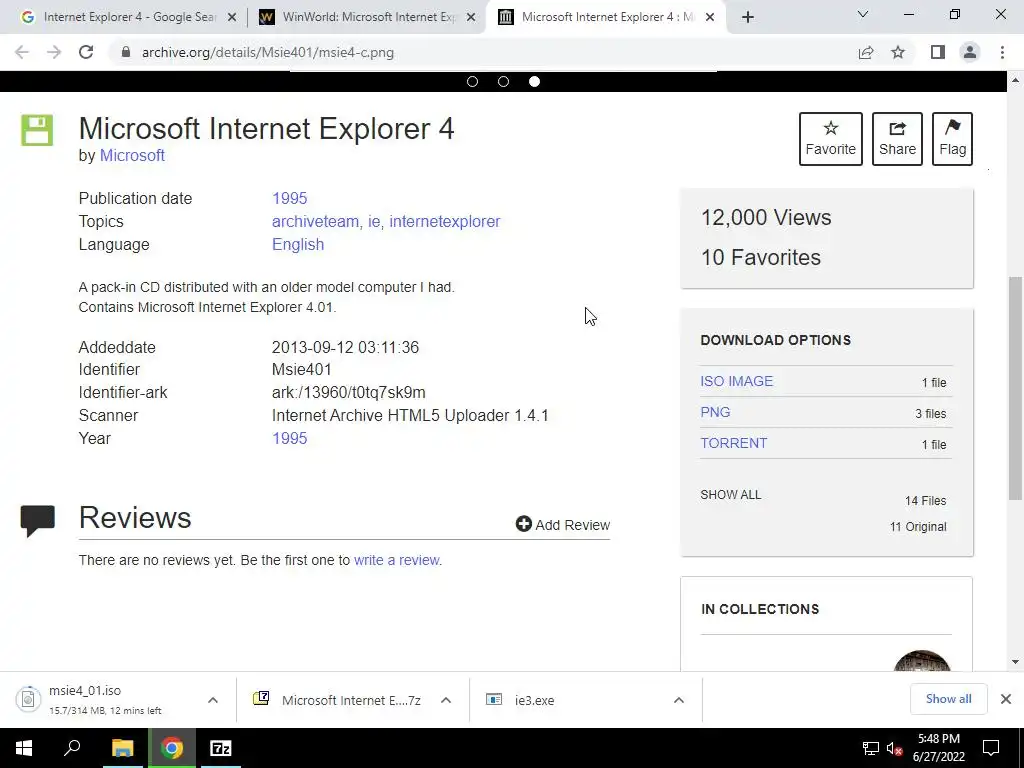This screenshot has height=768, width=1024.
Task: Click the Share button for this item
Action: (897, 138)
